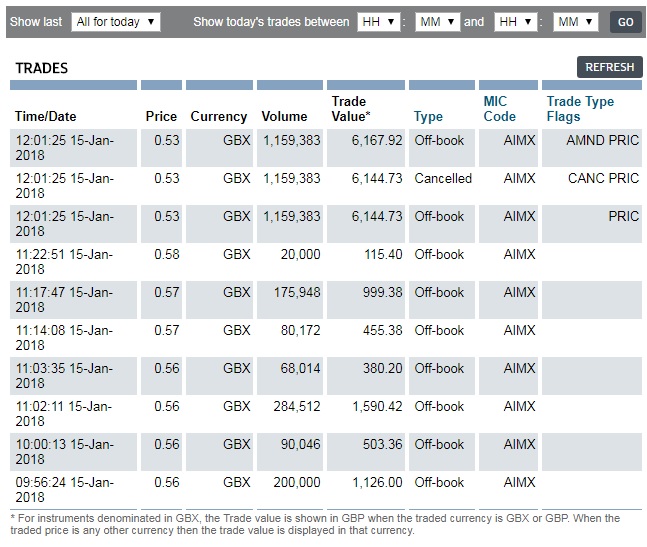
Task: Sort by the Type column header
Action: tap(428, 116)
